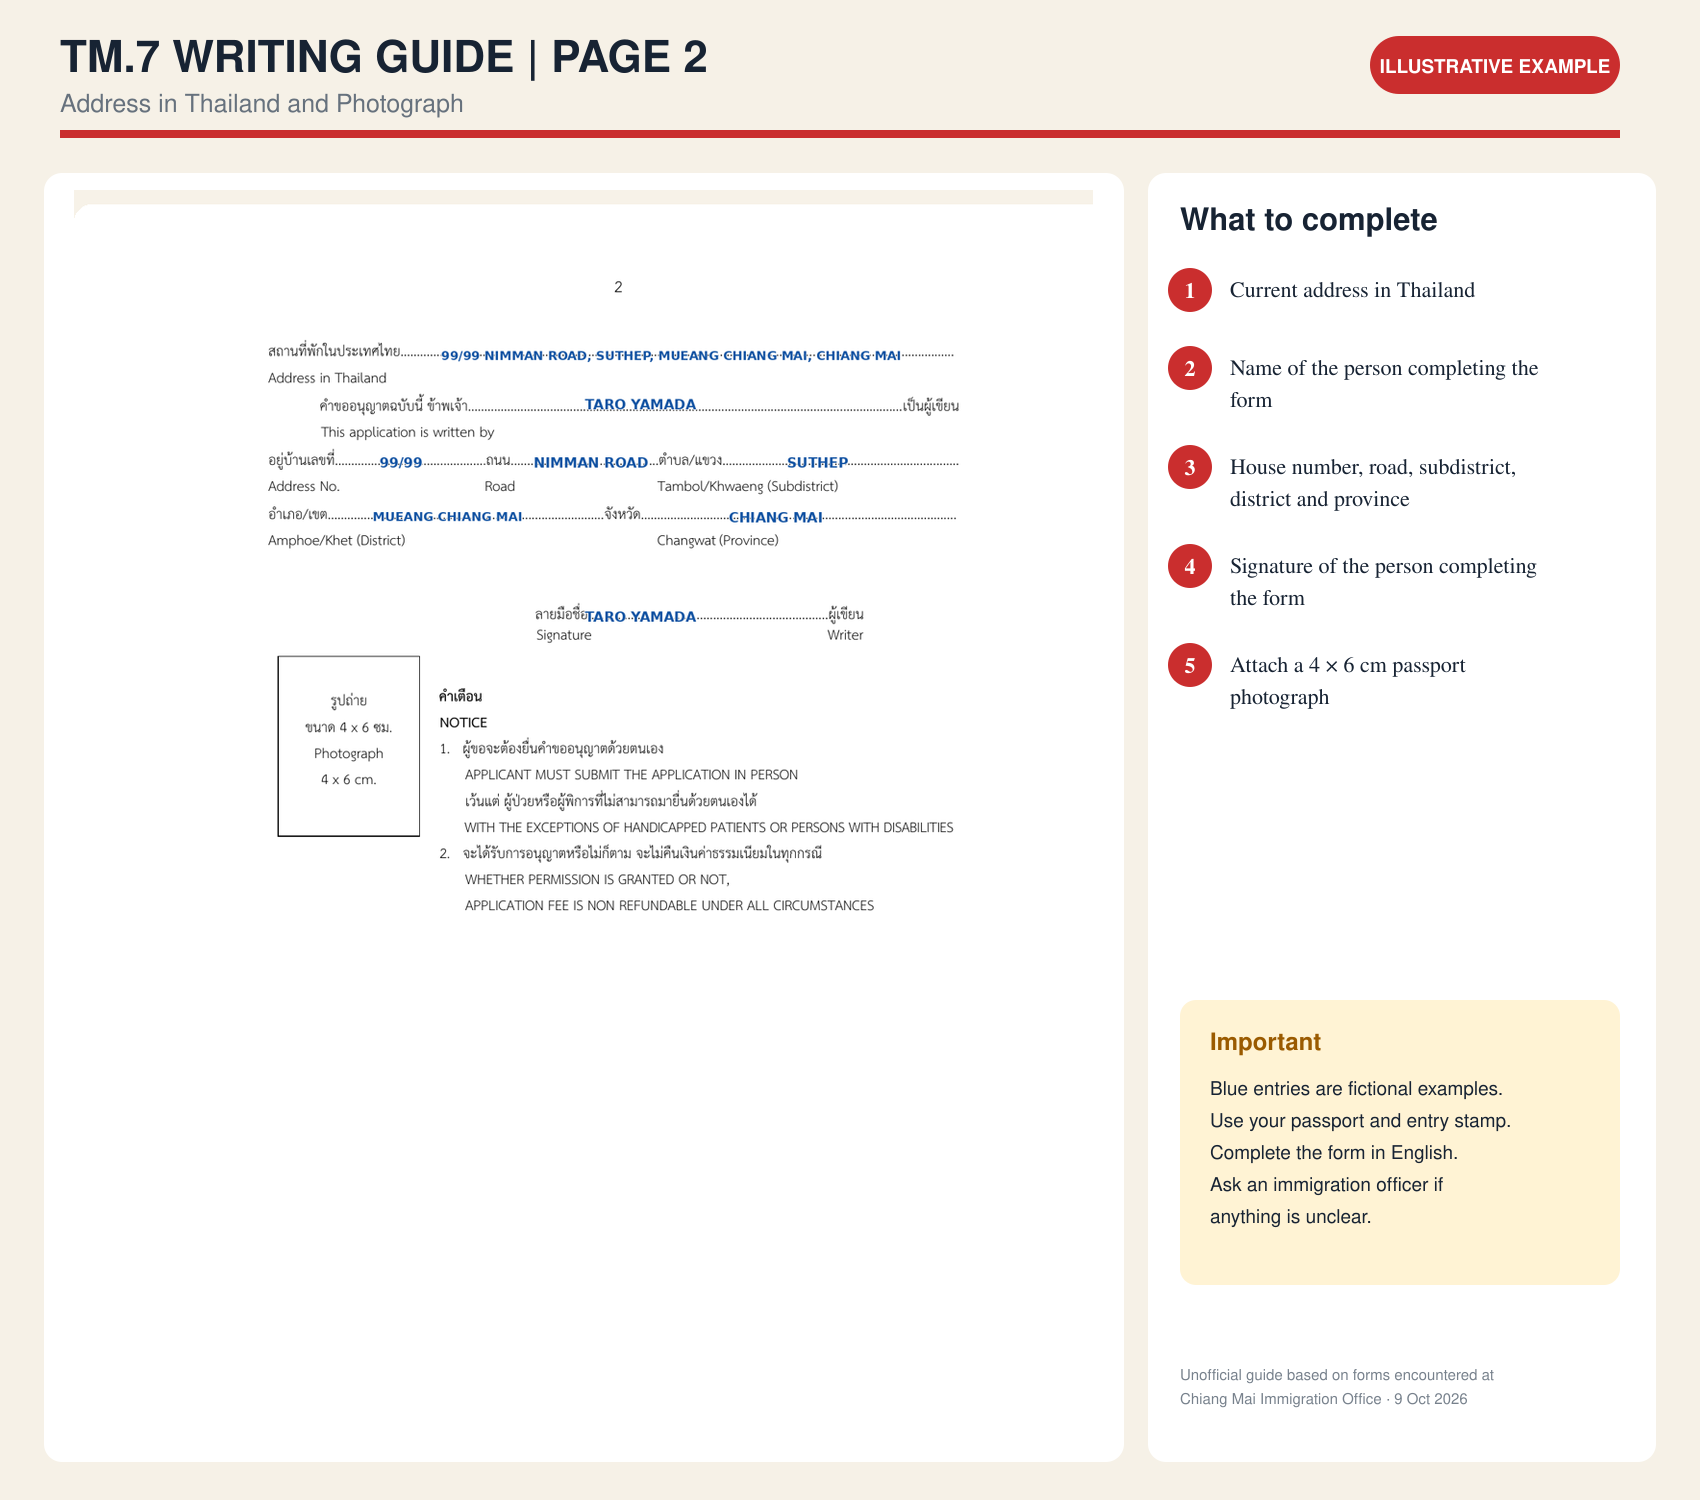This screenshot has width=1700, height=1500.
Task: Click 'Name of the person completing the form'
Action: [1384, 384]
